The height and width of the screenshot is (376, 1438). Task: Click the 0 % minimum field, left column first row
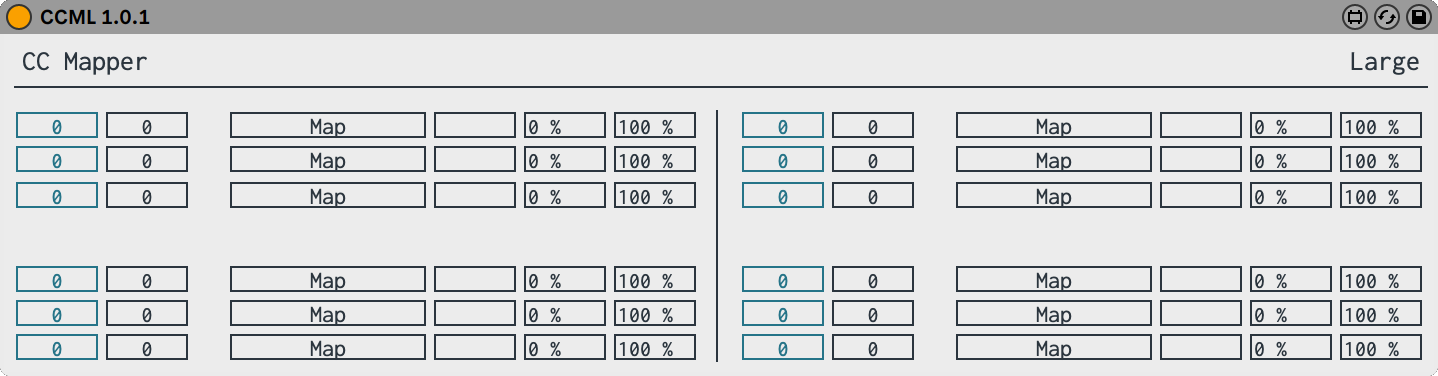coord(565,125)
